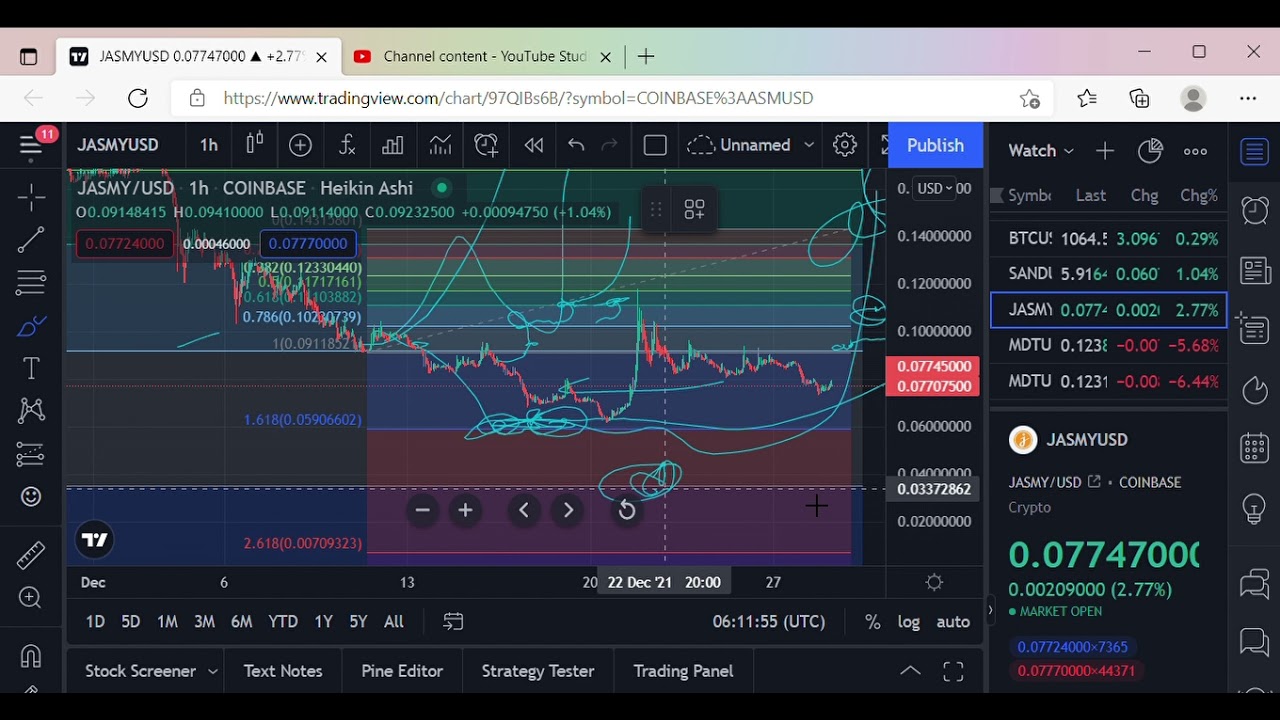
Task: Open the calendar icon in right sidebar
Action: 1254,449
